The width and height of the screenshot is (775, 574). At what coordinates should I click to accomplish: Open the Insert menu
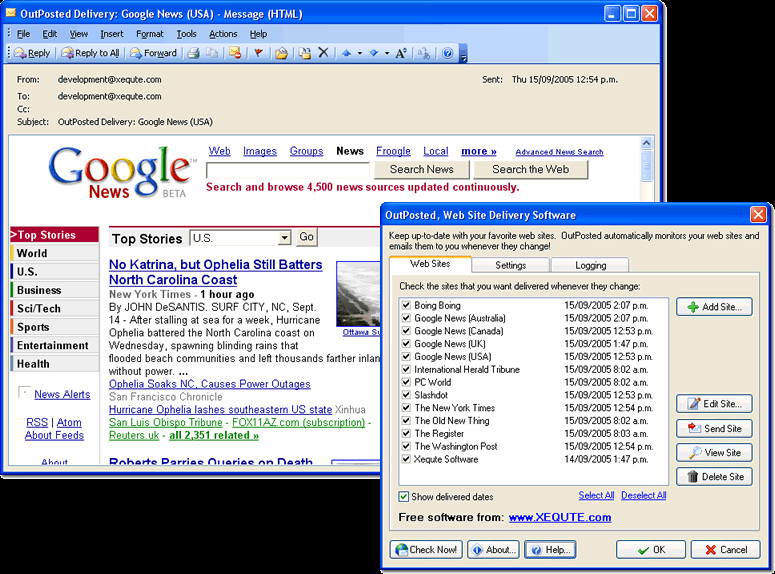click(112, 34)
